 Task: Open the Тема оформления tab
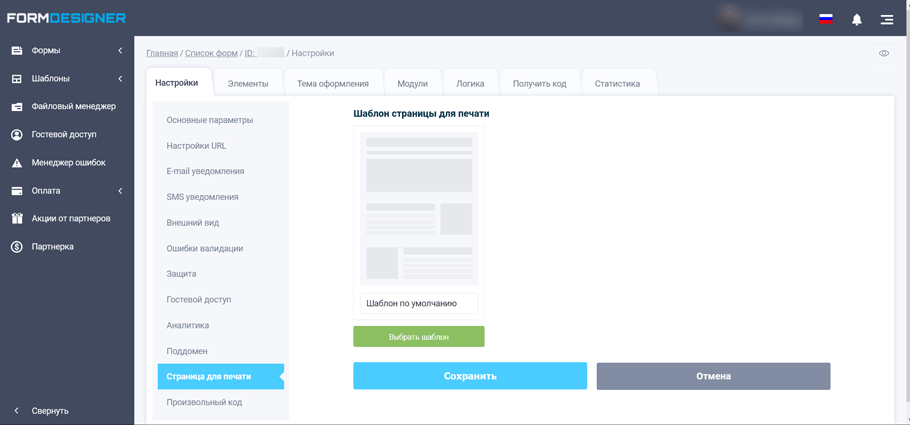(x=333, y=84)
